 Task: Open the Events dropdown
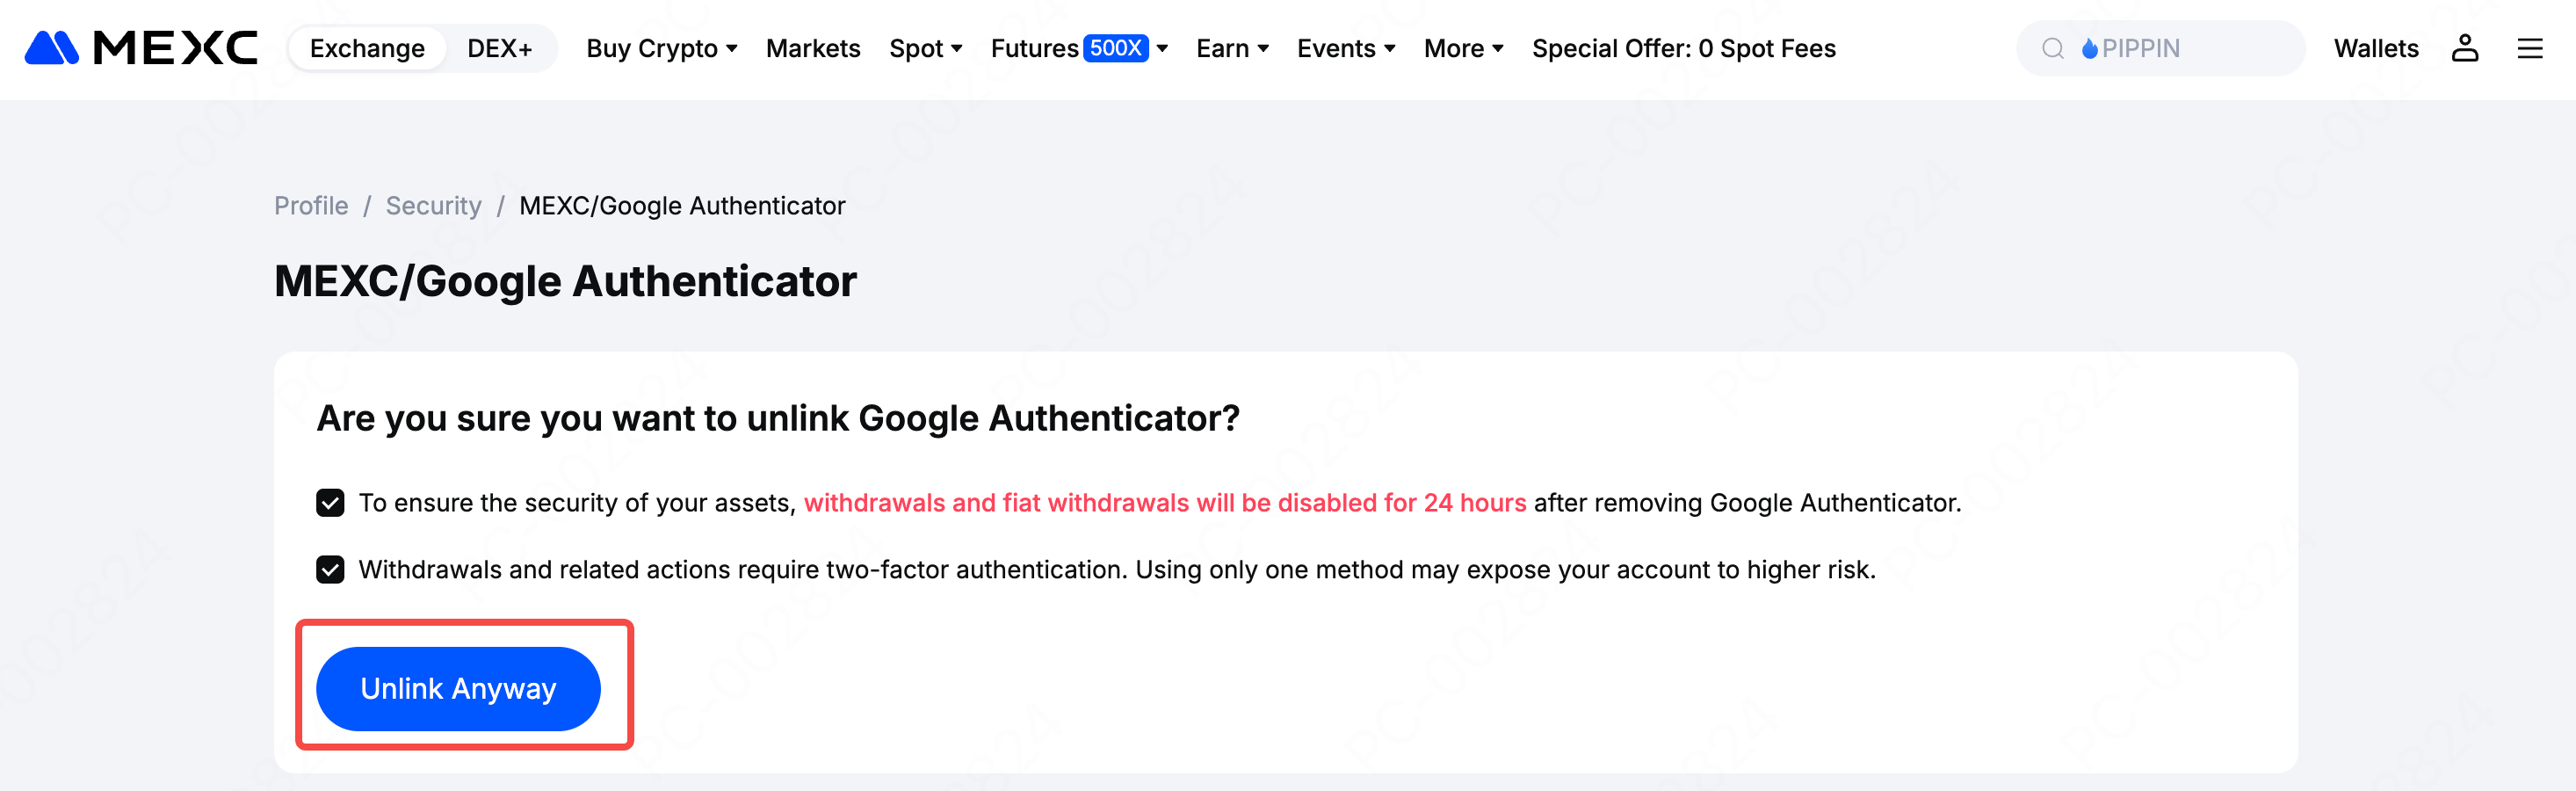click(1345, 48)
